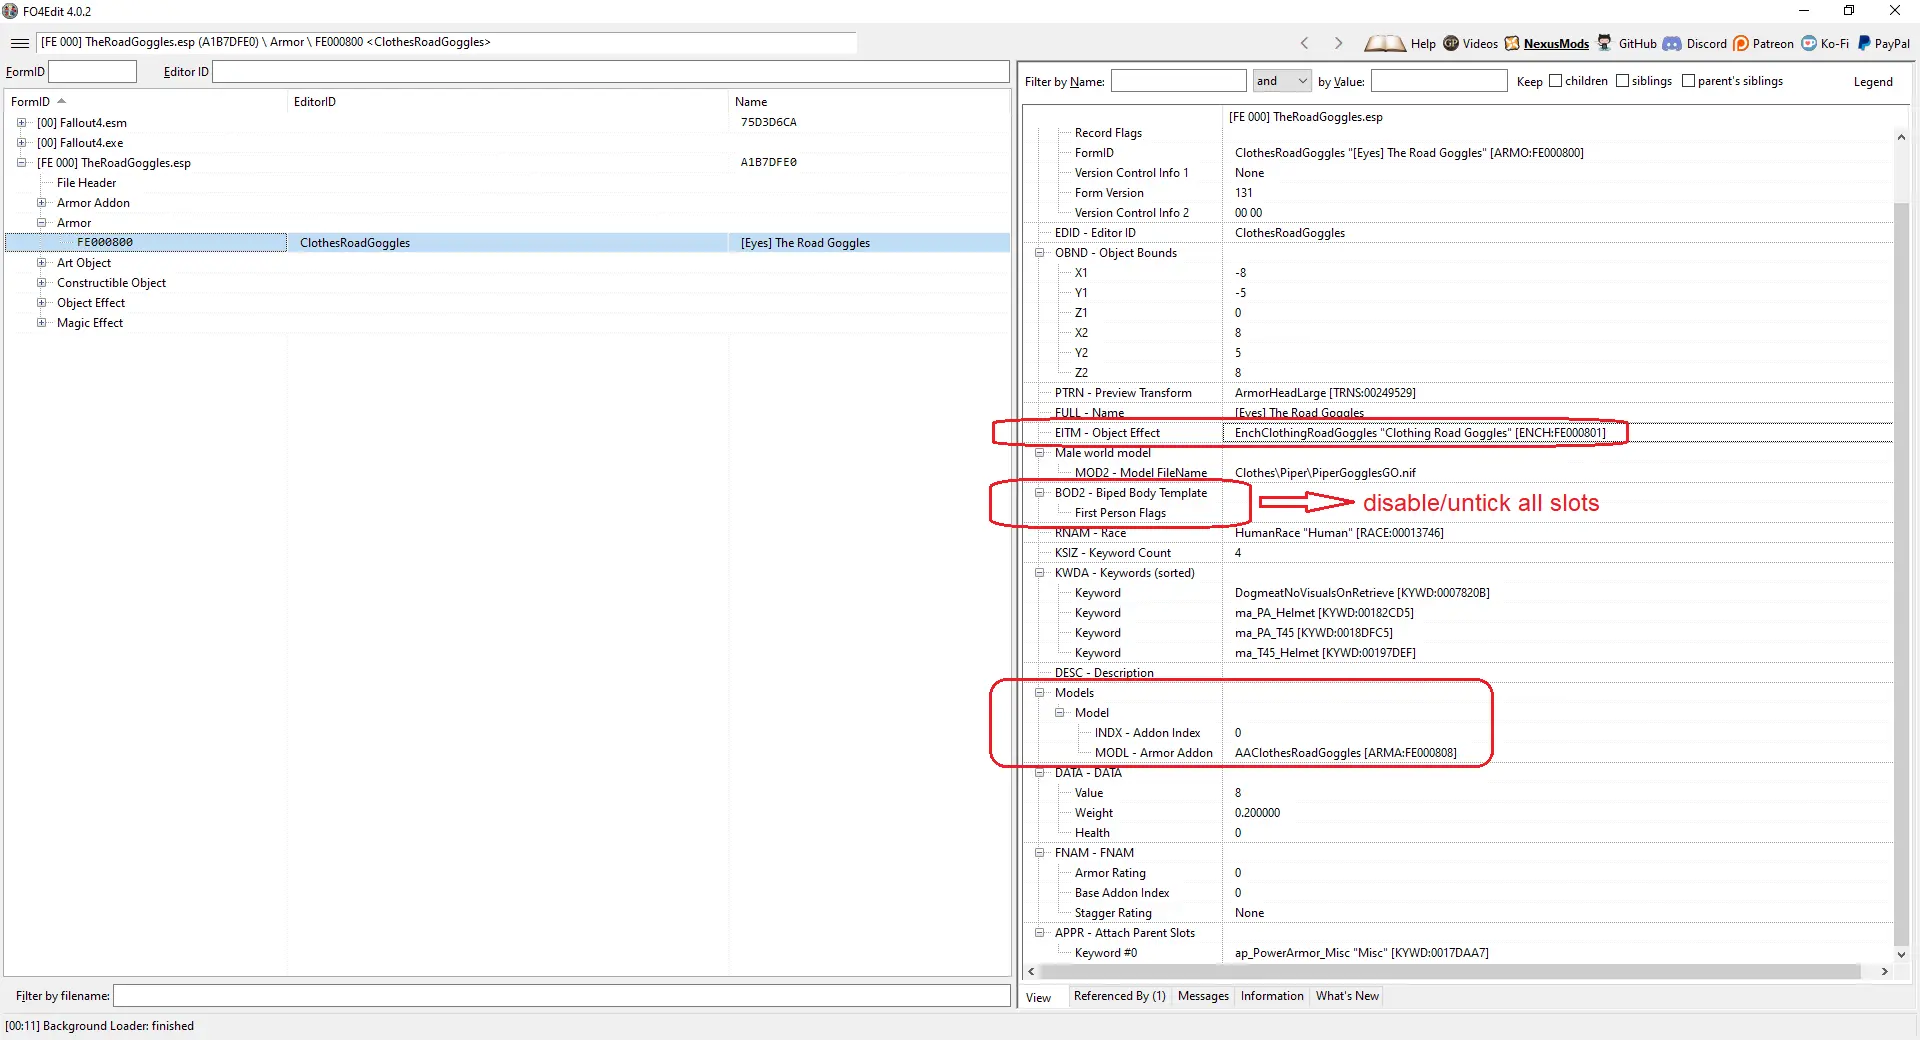Image resolution: width=1920 pixels, height=1040 pixels.
Task: Expand the [00] Fallout4.exe node
Action: point(21,143)
